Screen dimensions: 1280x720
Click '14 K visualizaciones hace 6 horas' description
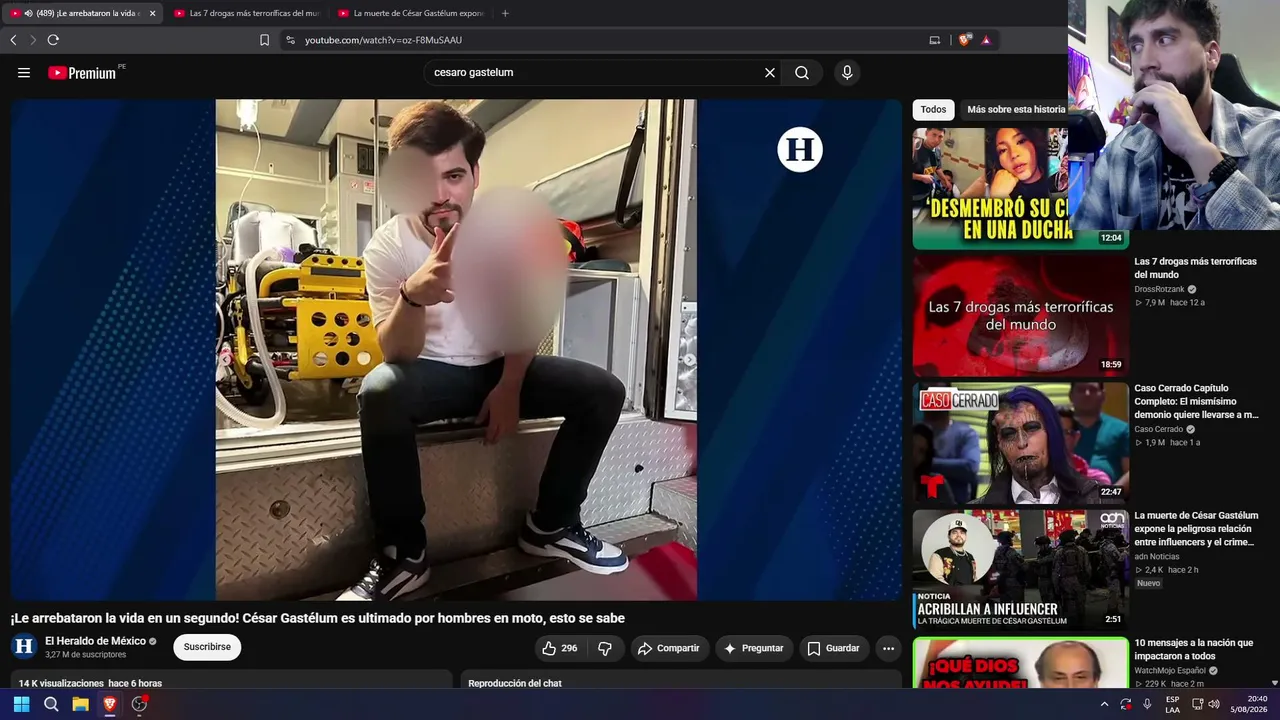[x=90, y=683]
